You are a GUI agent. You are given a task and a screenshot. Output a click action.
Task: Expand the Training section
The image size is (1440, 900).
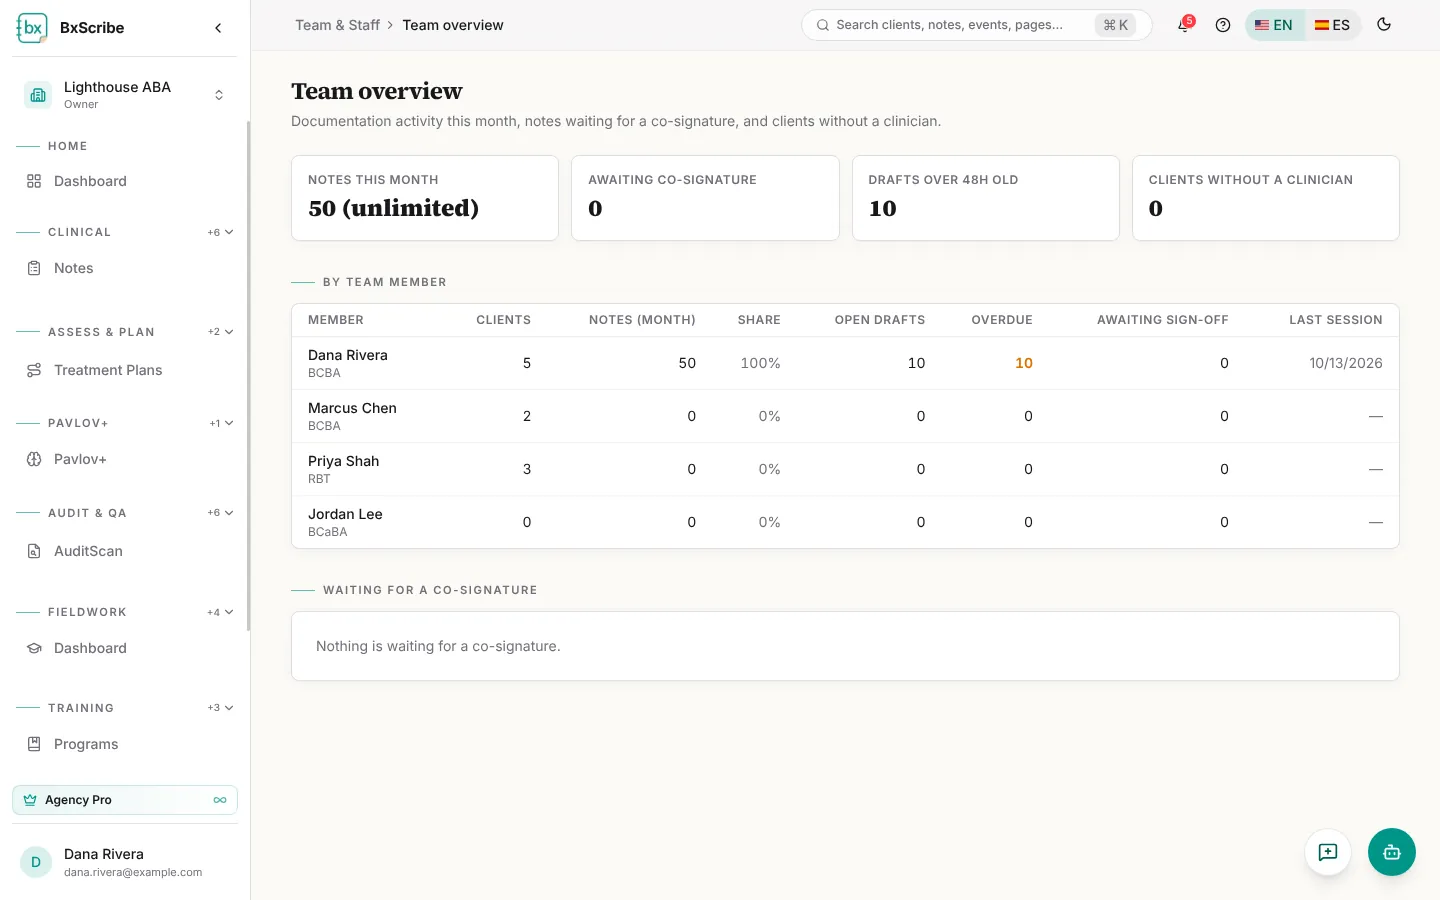click(221, 708)
